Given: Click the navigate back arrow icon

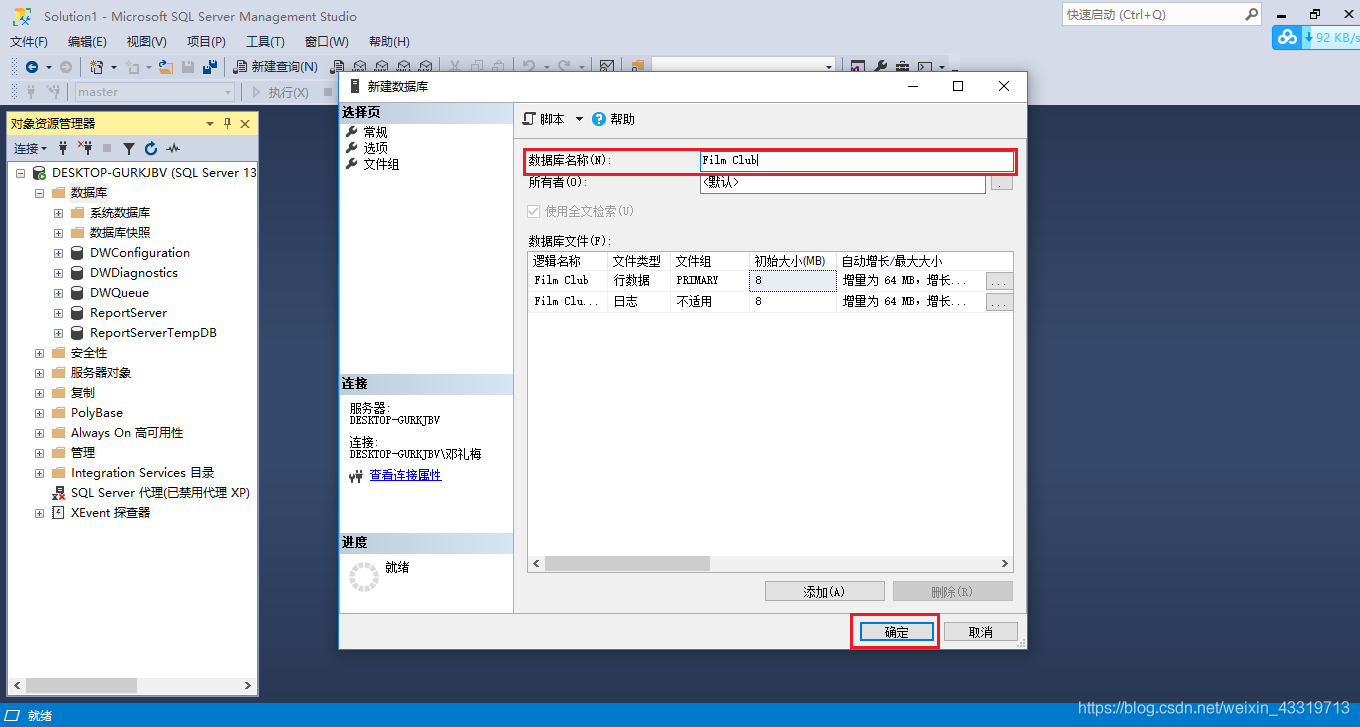Looking at the screenshot, I should (x=32, y=67).
